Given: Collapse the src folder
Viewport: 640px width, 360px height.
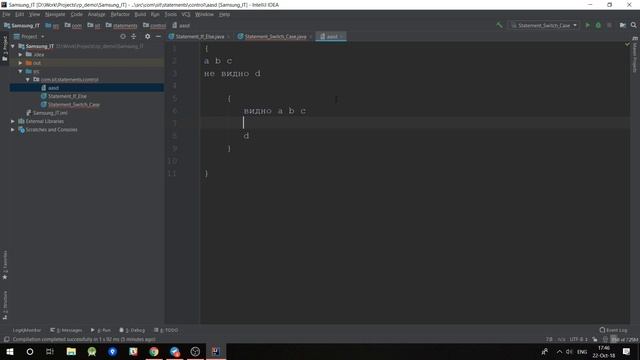Looking at the screenshot, I should [x=20, y=71].
